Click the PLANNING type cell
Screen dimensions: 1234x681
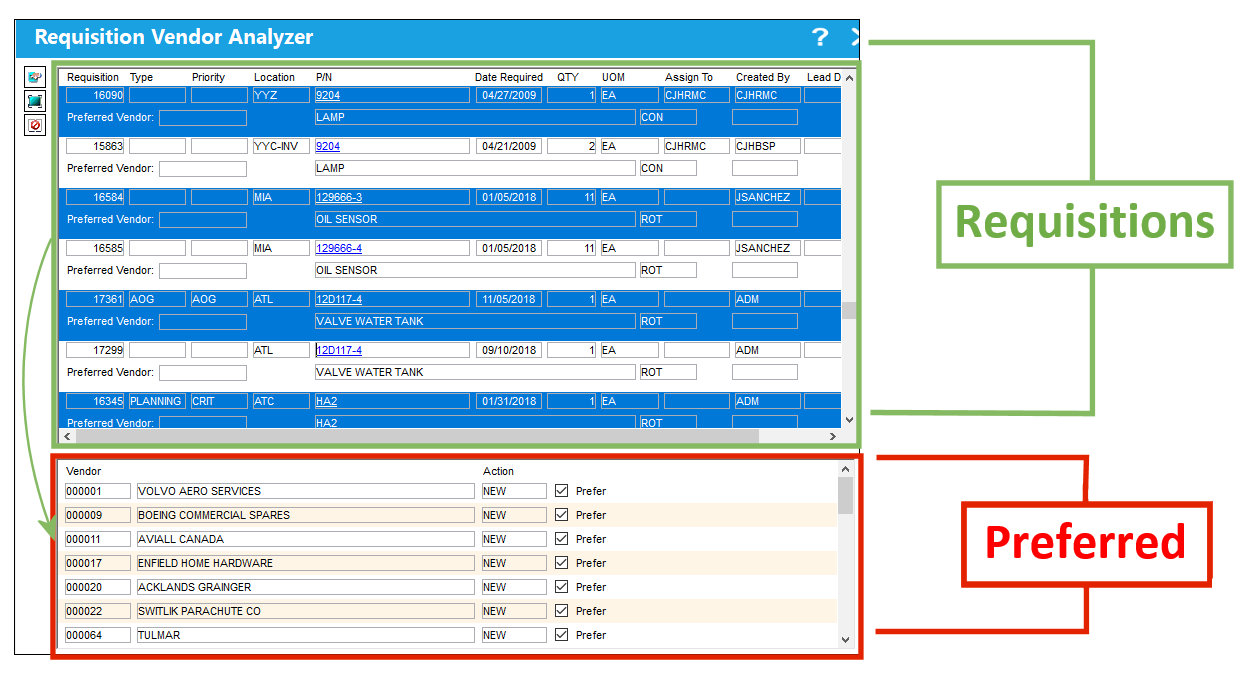click(x=157, y=402)
